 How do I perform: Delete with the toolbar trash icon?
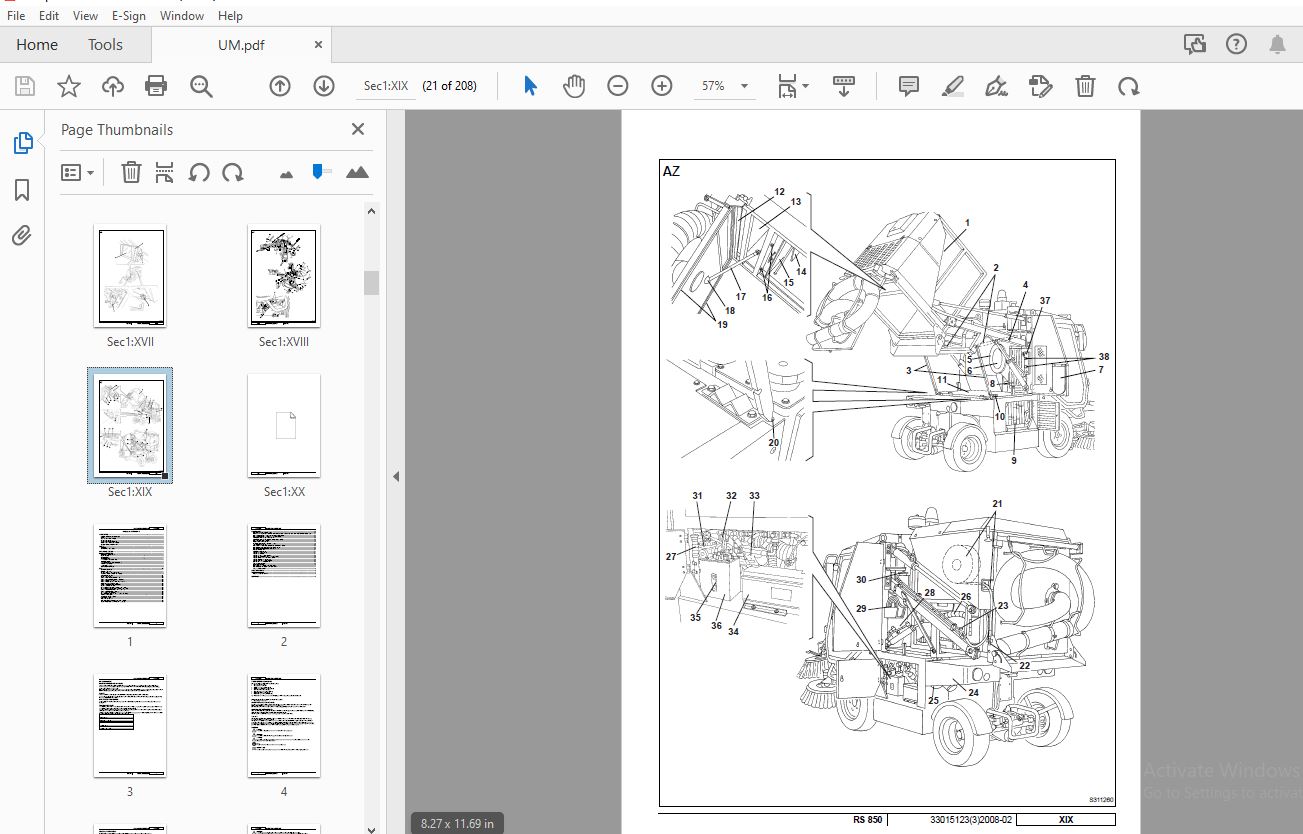pyautogui.click(x=1085, y=86)
